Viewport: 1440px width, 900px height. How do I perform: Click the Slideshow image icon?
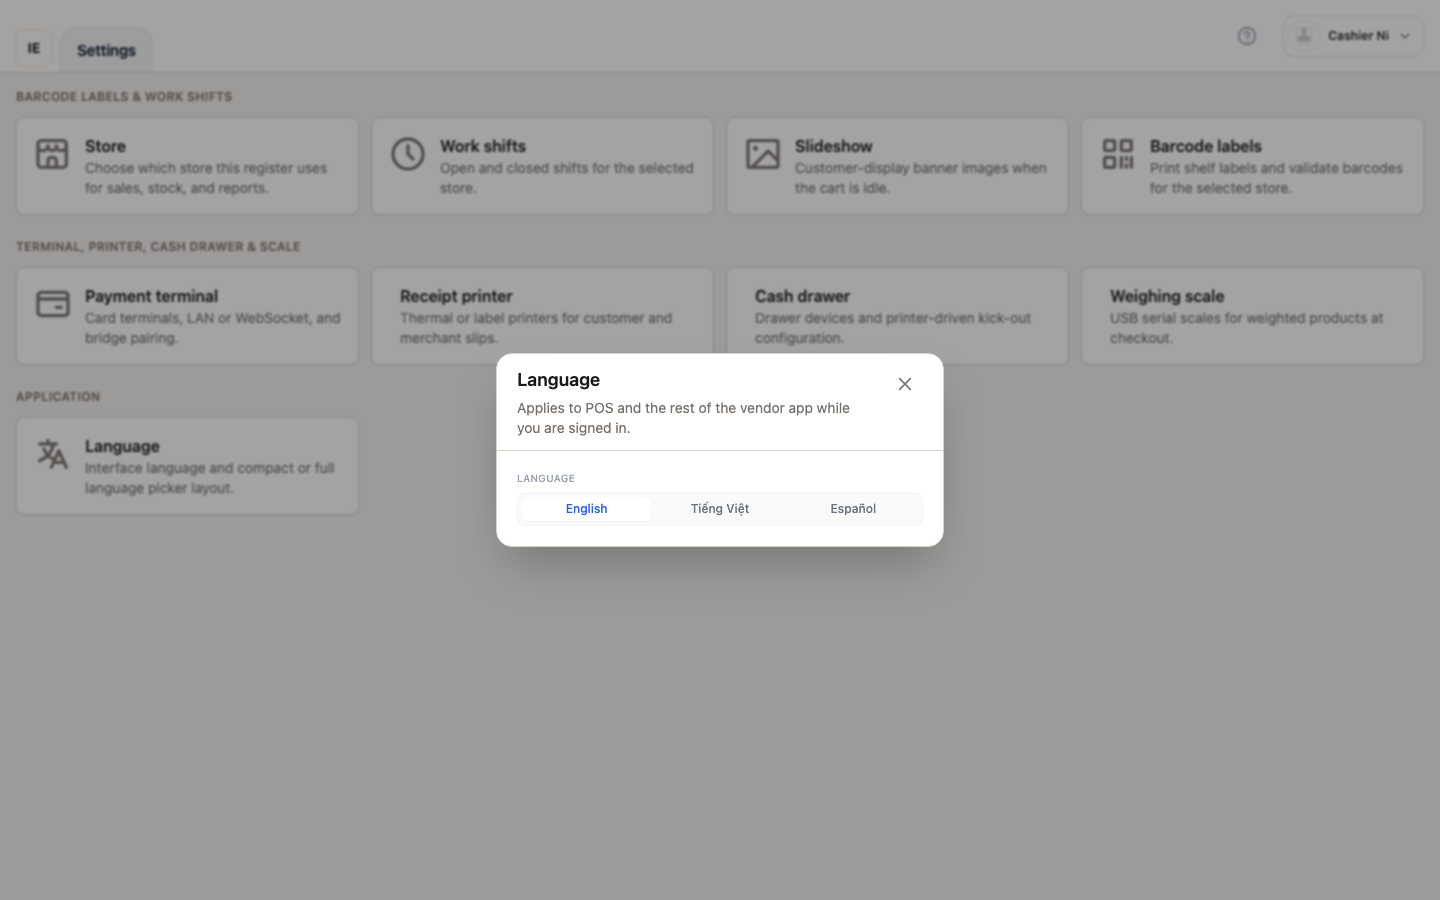pyautogui.click(x=763, y=154)
